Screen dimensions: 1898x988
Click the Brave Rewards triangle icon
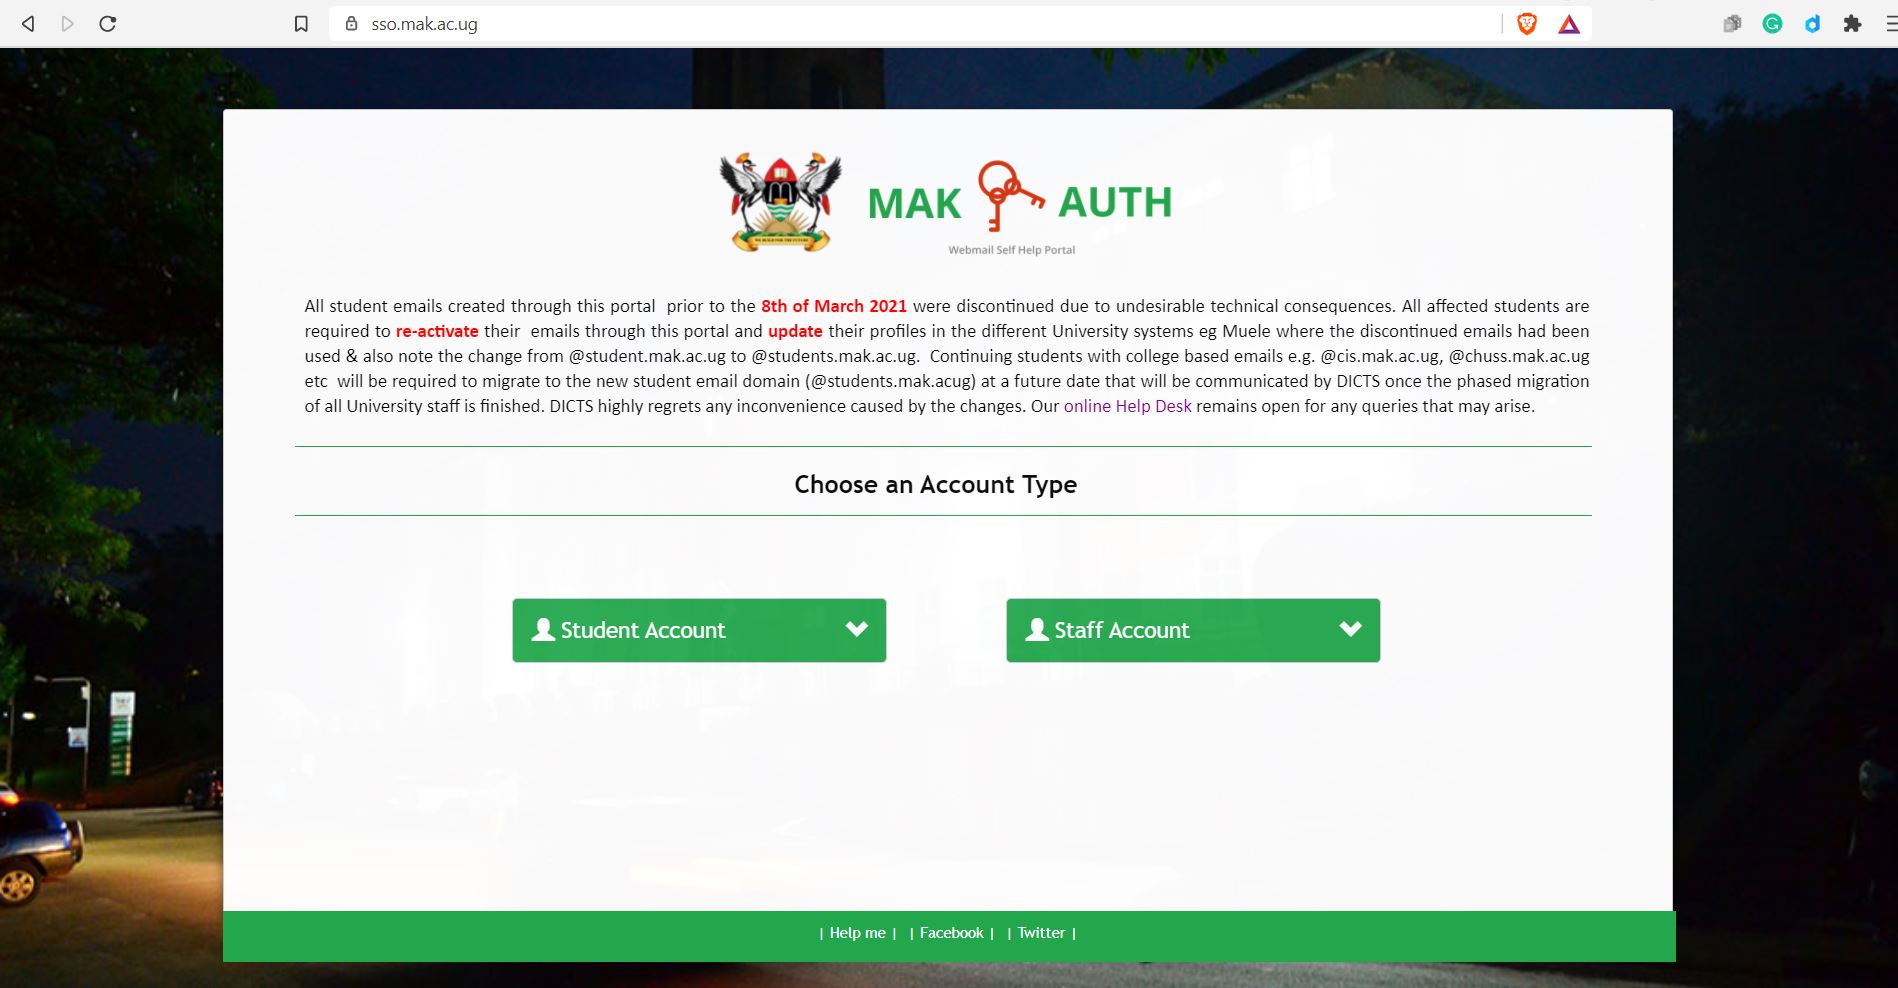pyautogui.click(x=1569, y=24)
